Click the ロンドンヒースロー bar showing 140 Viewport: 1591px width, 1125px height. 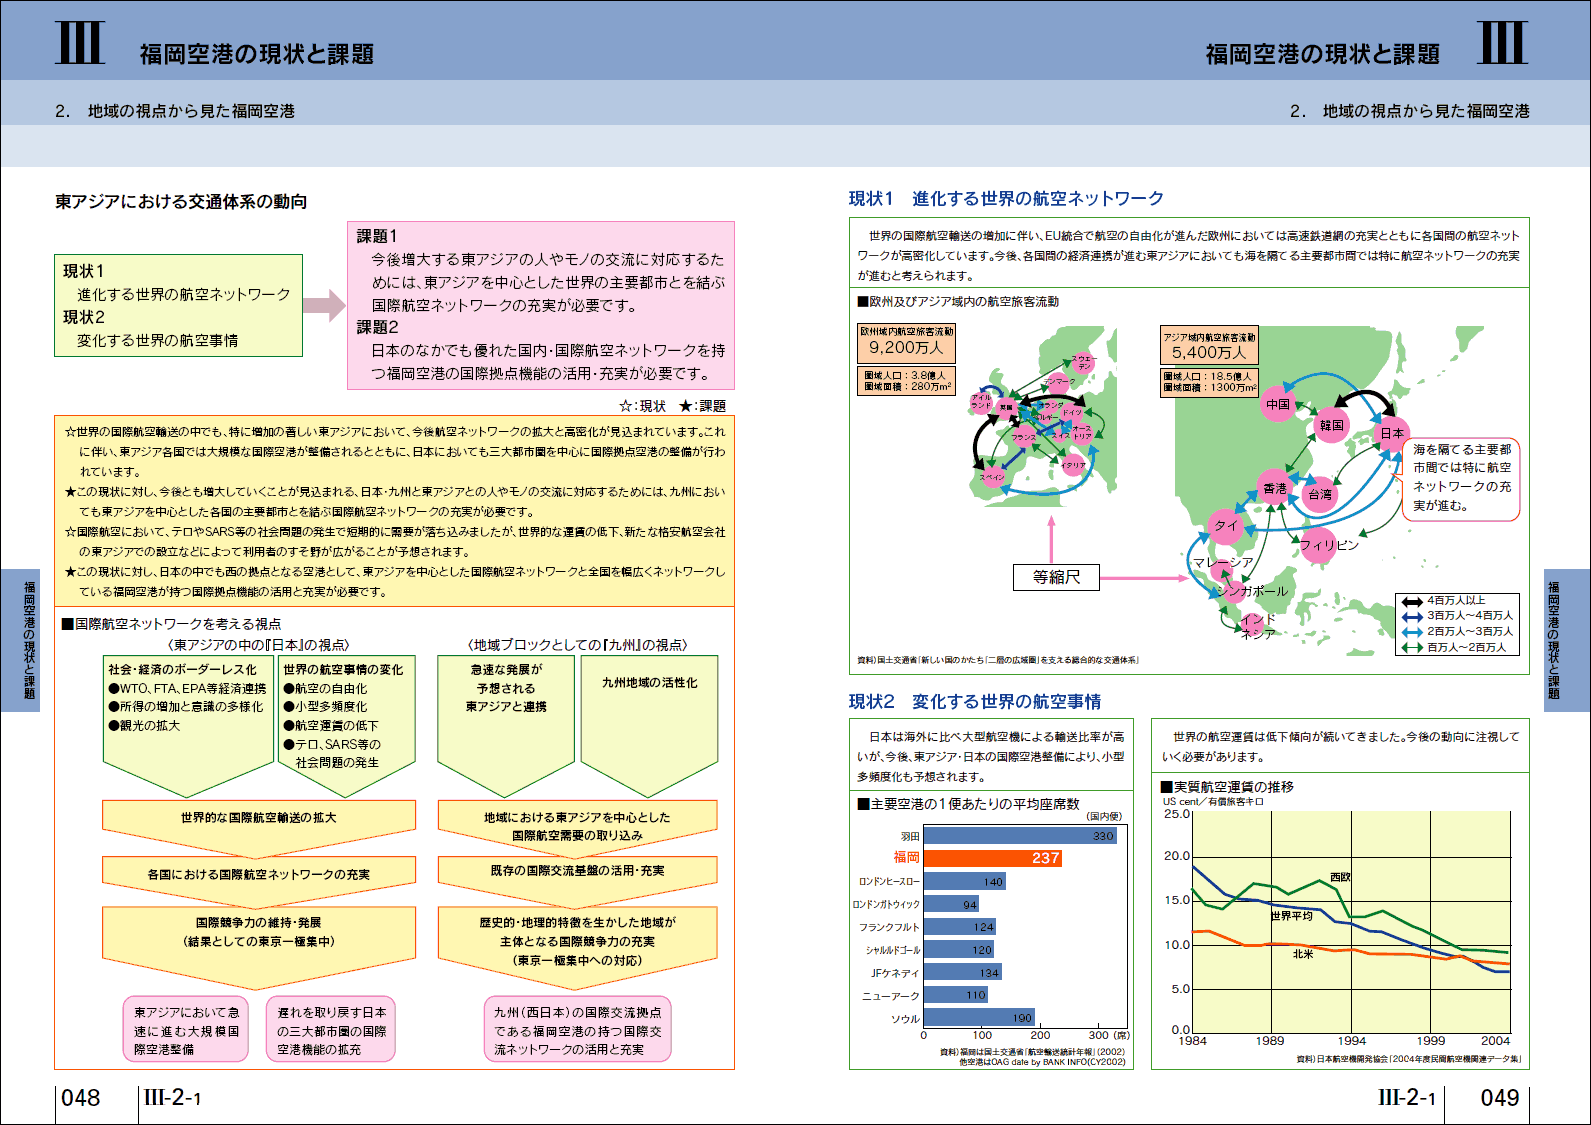pyautogui.click(x=965, y=882)
